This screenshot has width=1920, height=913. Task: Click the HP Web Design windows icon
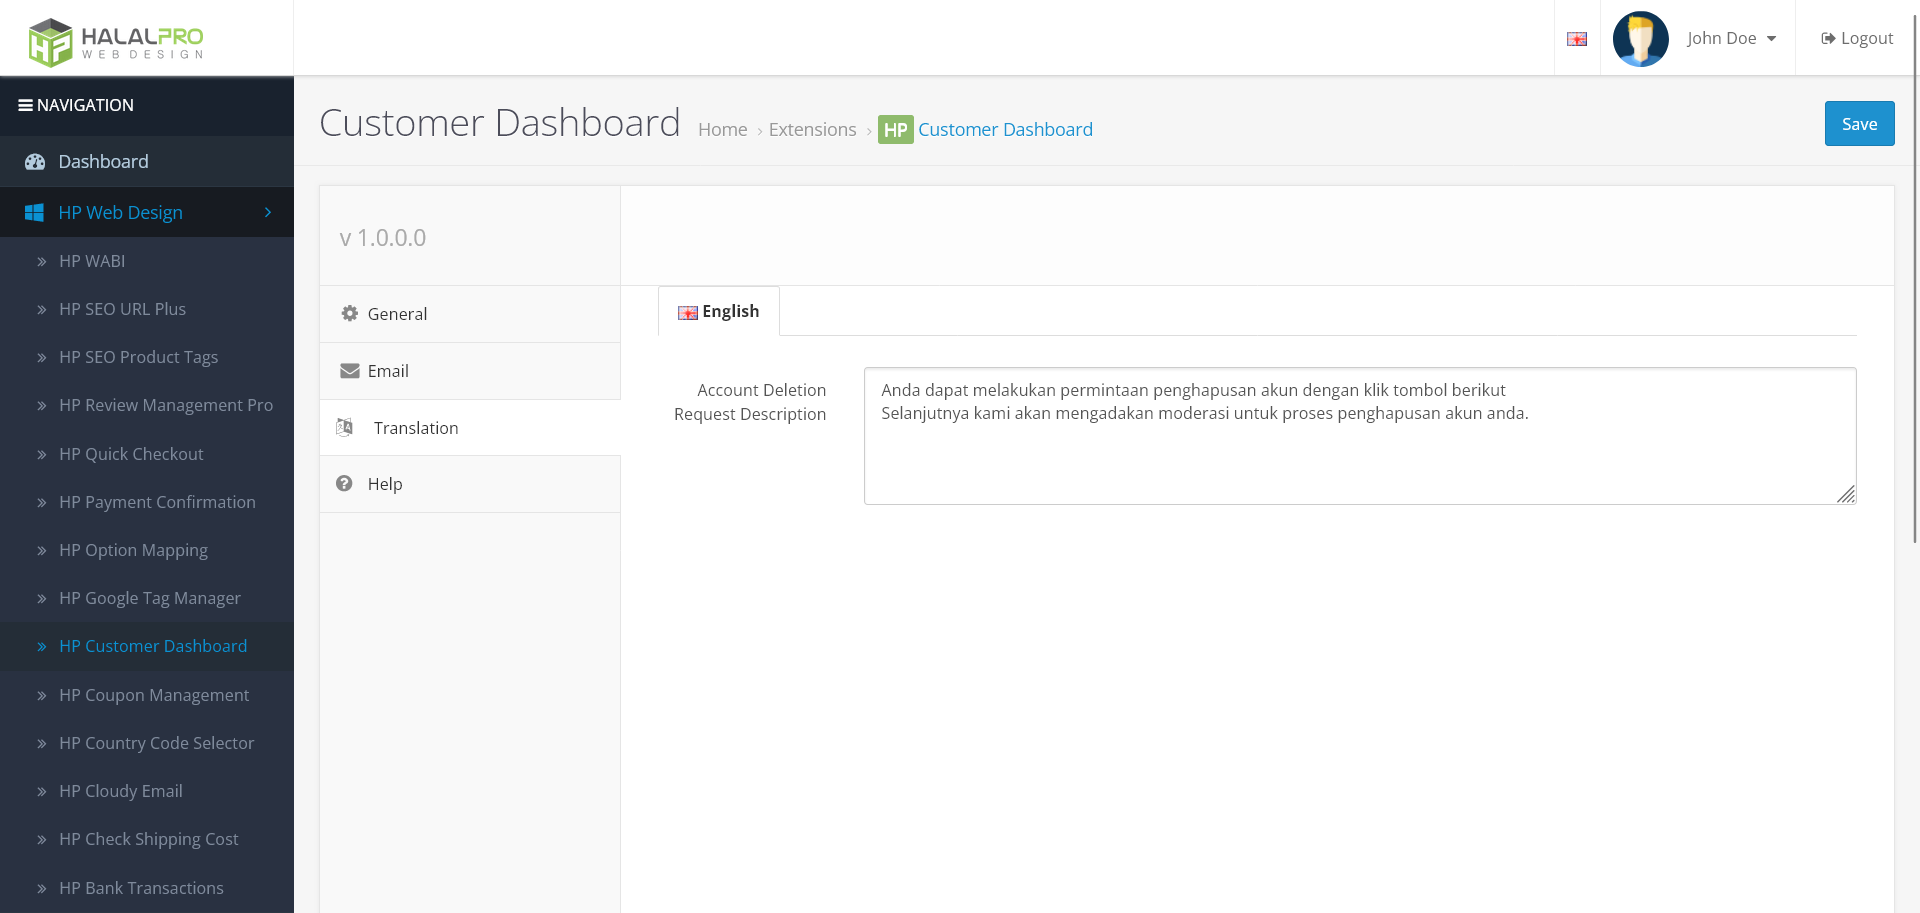[x=36, y=212]
